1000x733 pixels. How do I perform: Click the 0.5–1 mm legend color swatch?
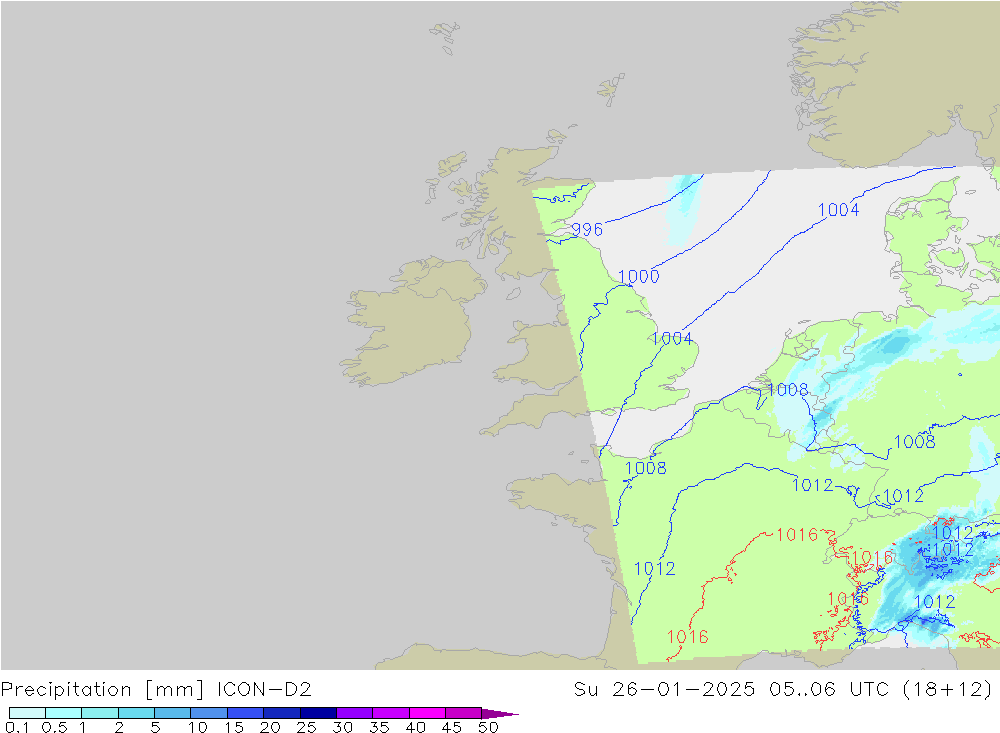tap(64, 713)
